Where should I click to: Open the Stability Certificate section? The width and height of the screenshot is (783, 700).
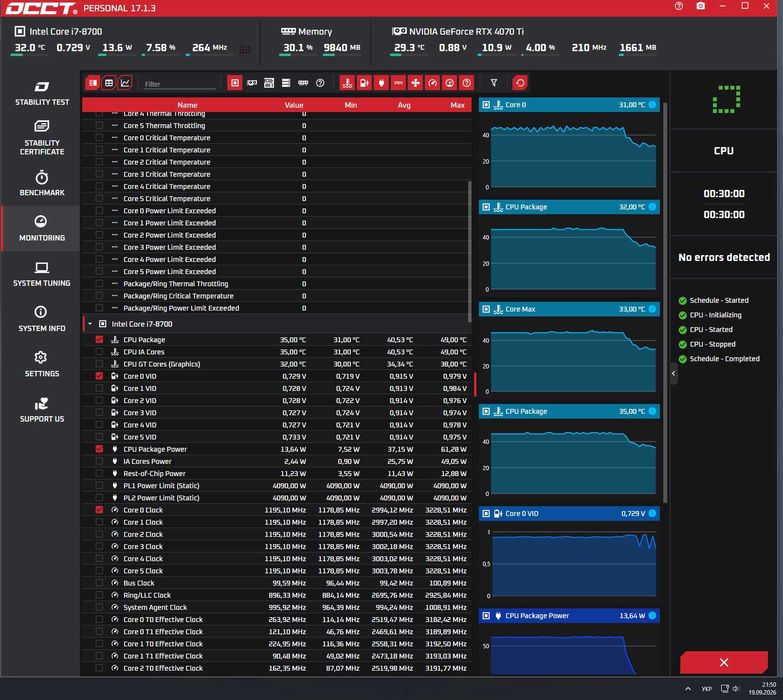click(42, 138)
